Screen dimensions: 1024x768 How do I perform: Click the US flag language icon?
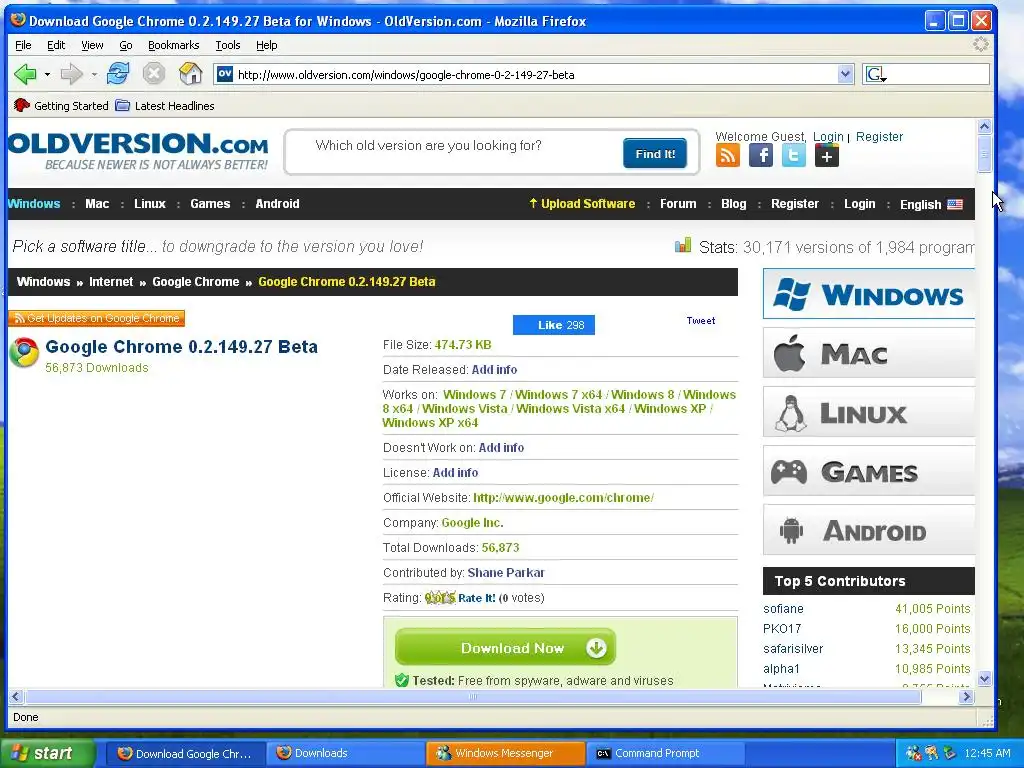click(x=955, y=204)
